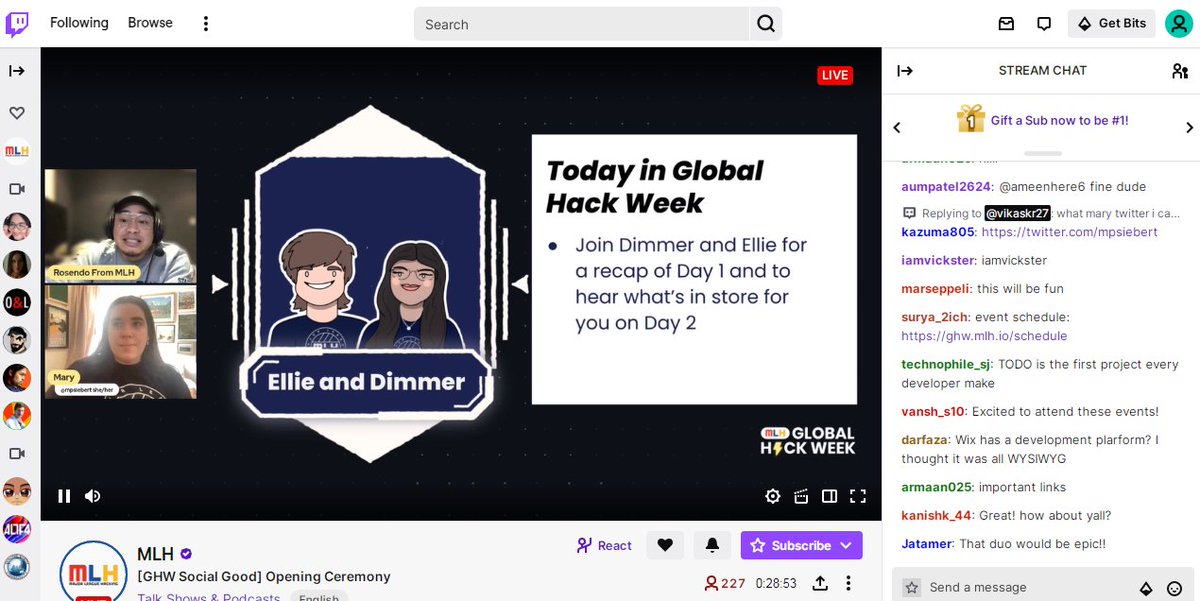Follow the channel with heart button
The height and width of the screenshot is (601, 1200).
[665, 545]
